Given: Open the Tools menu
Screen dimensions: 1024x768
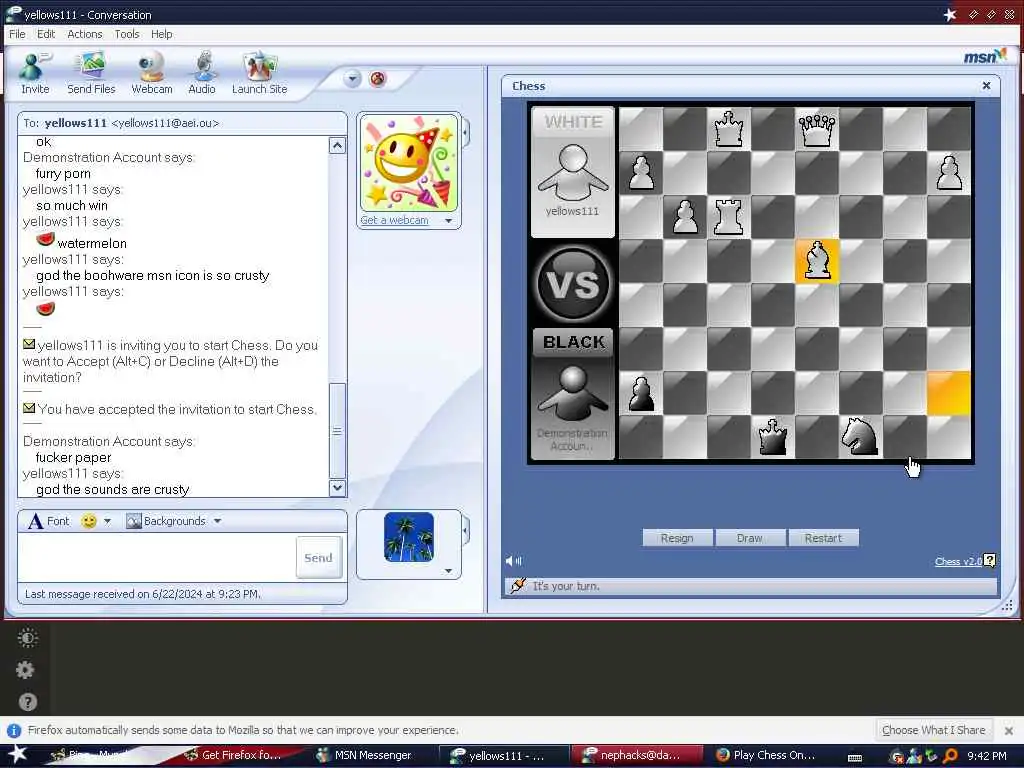Looking at the screenshot, I should (127, 34).
